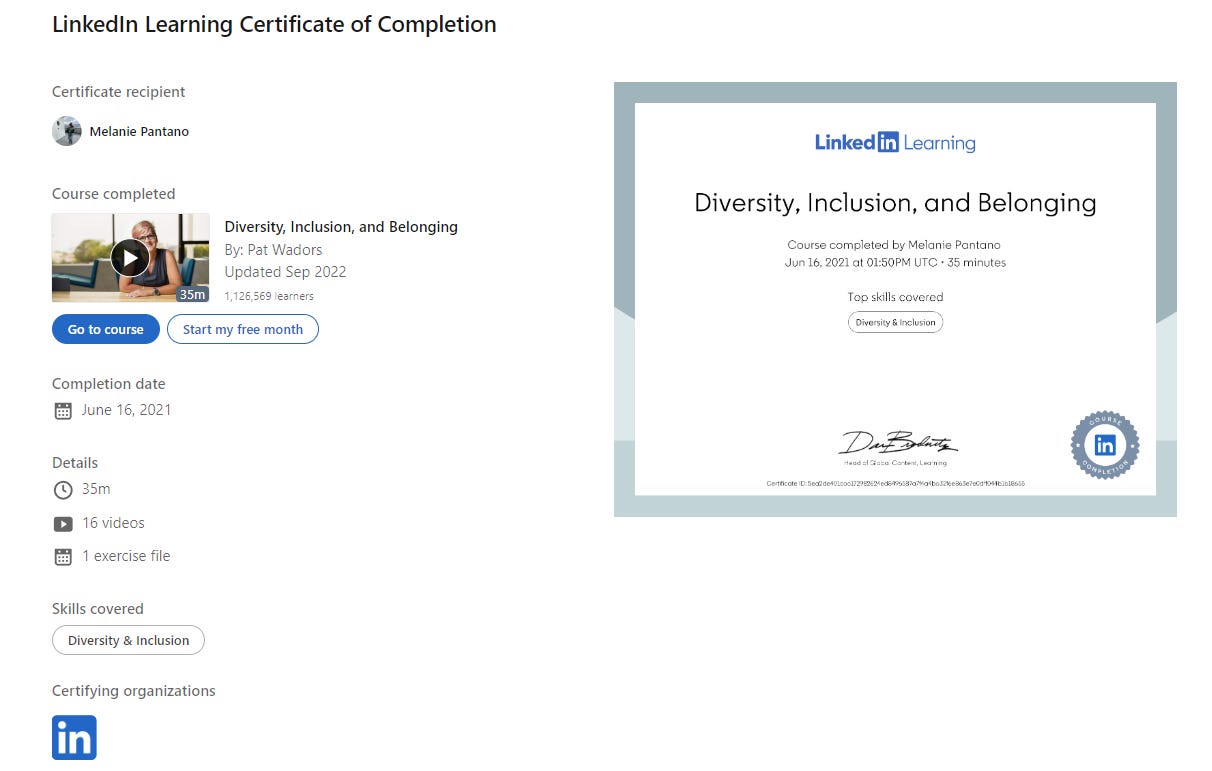
Task: Click the Certificate recipient label
Action: pyautogui.click(x=119, y=92)
